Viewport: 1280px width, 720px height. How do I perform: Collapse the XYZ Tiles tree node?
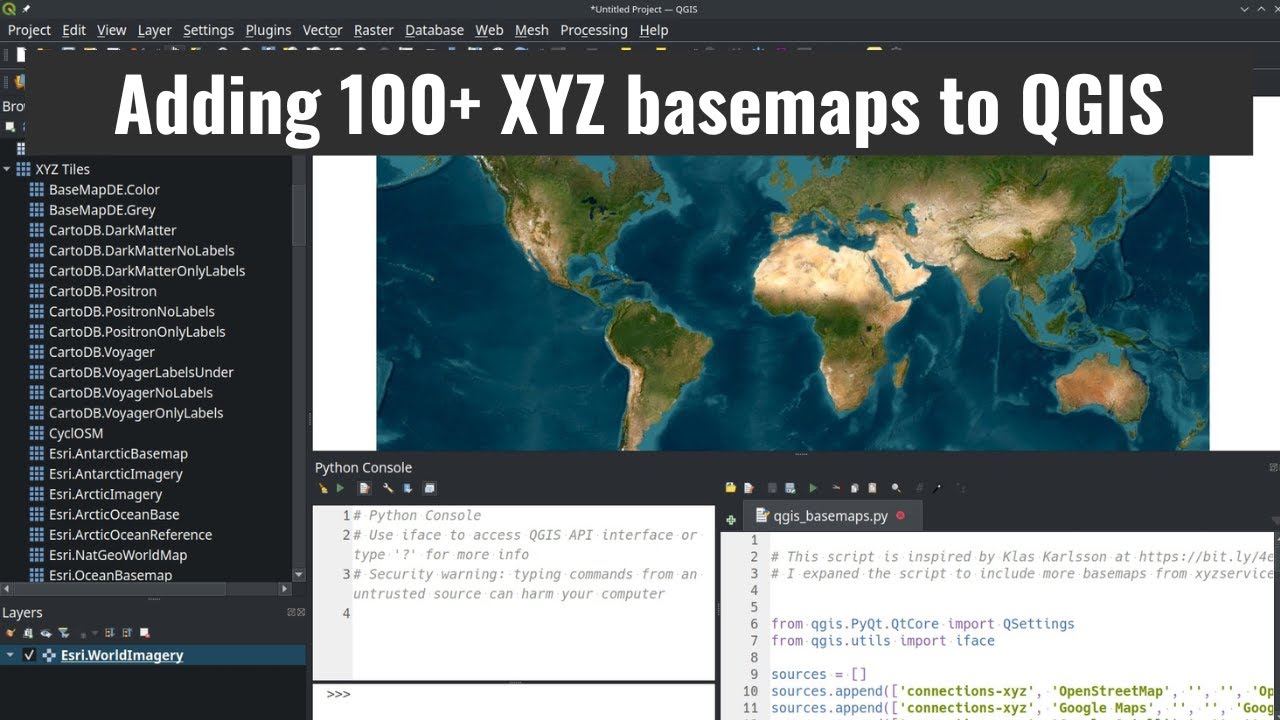7,169
